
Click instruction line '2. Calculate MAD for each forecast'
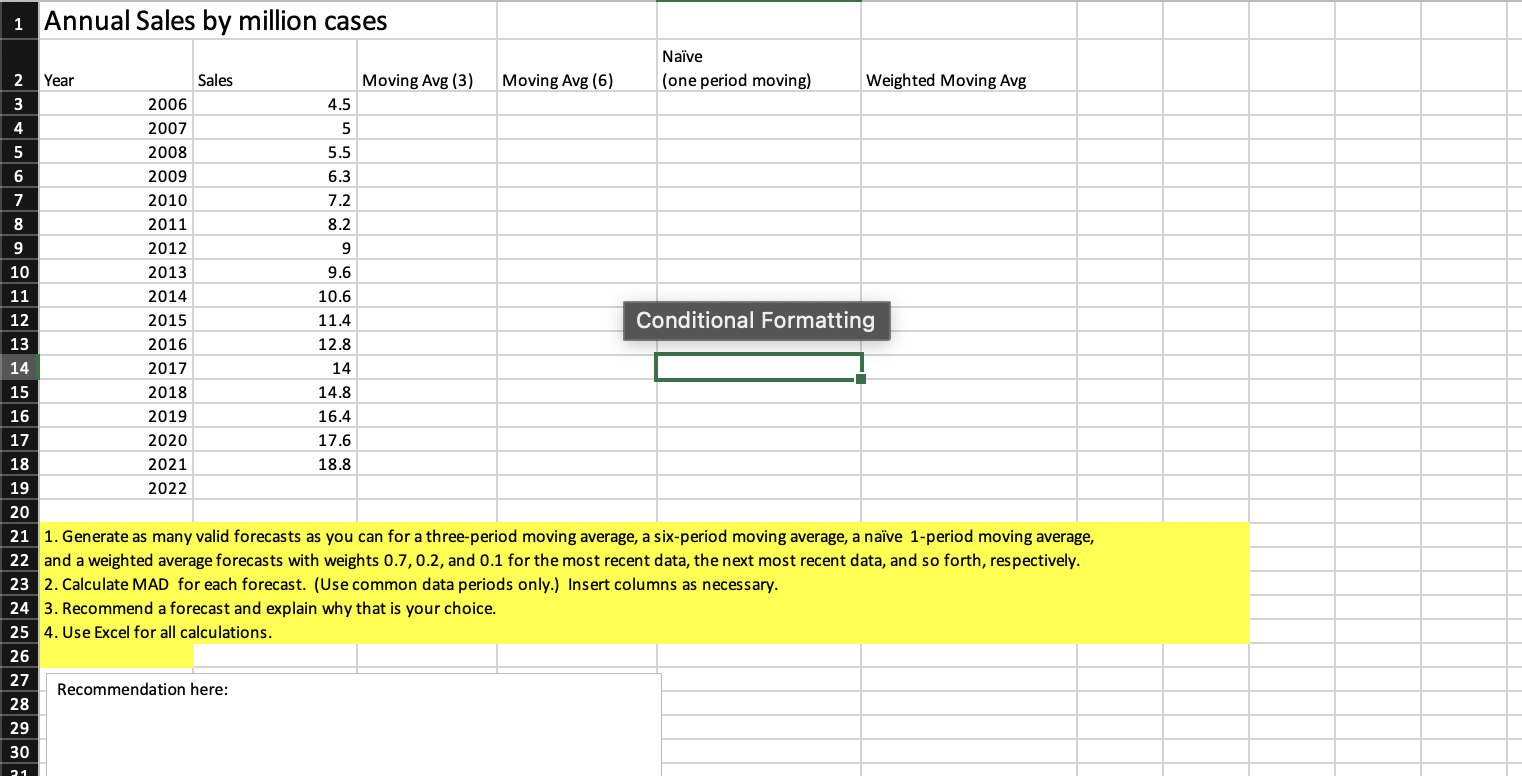coord(410,584)
